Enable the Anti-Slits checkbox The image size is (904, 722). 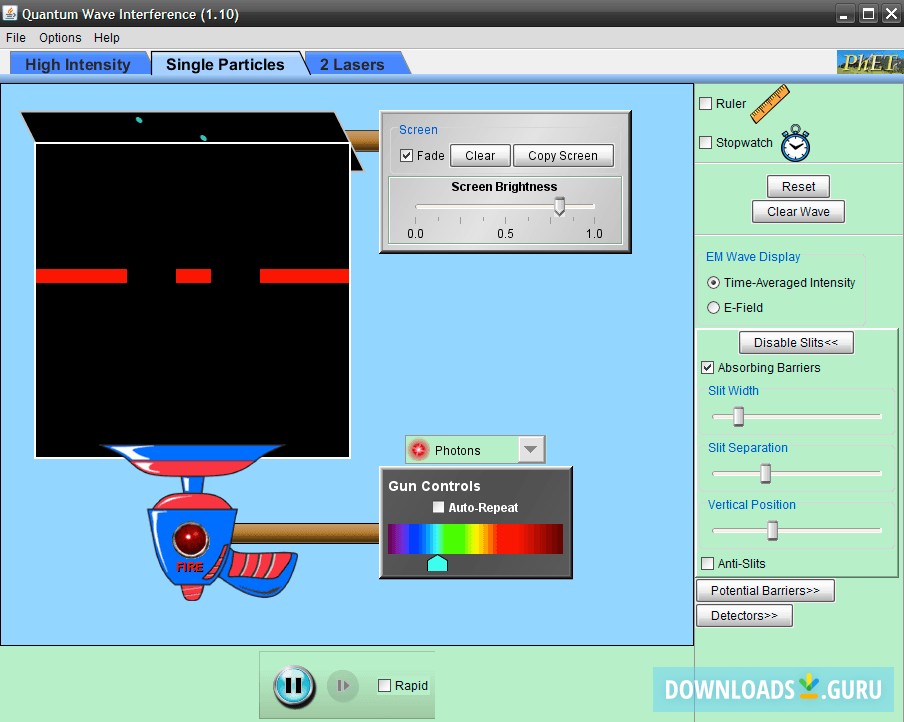[x=707, y=563]
